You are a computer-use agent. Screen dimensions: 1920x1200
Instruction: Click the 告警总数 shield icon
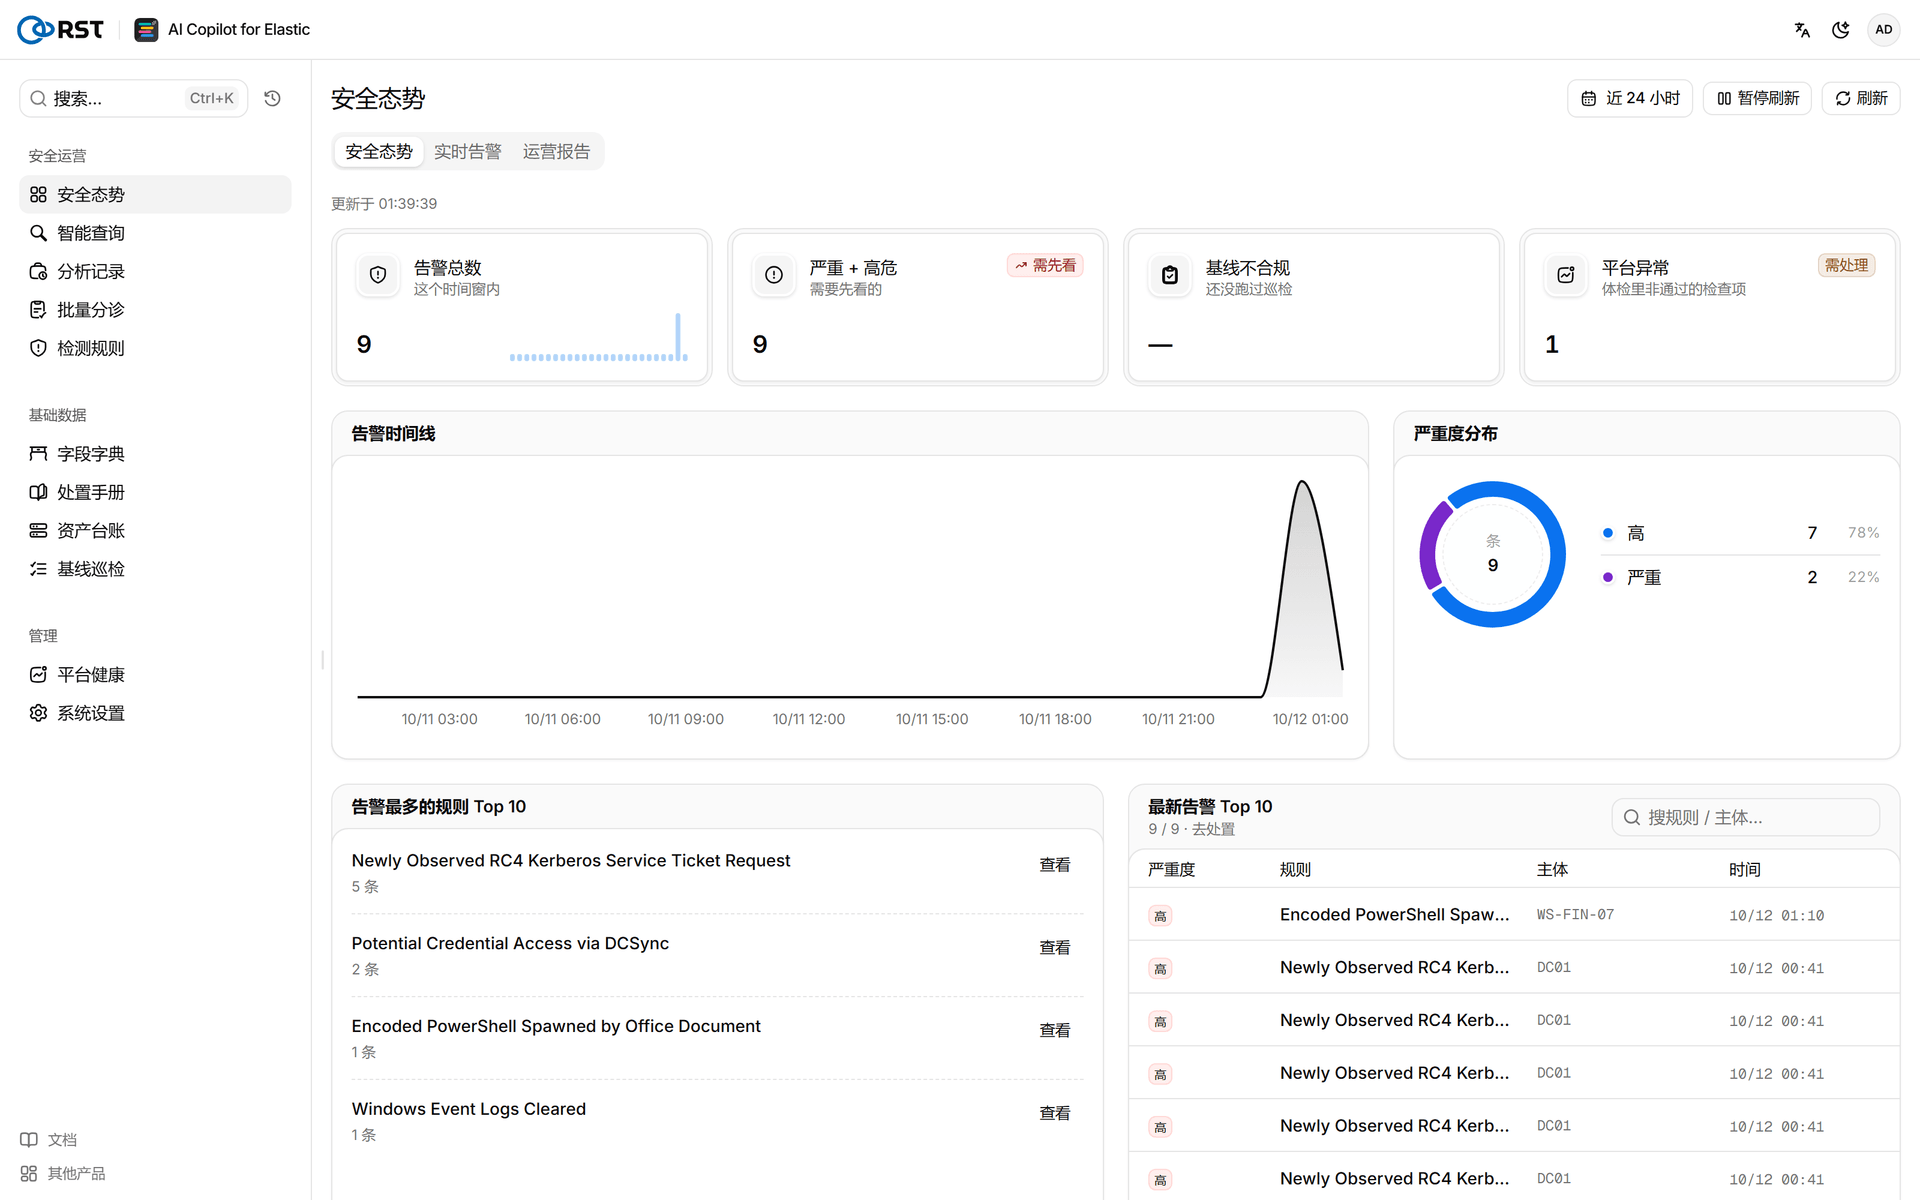coord(378,275)
